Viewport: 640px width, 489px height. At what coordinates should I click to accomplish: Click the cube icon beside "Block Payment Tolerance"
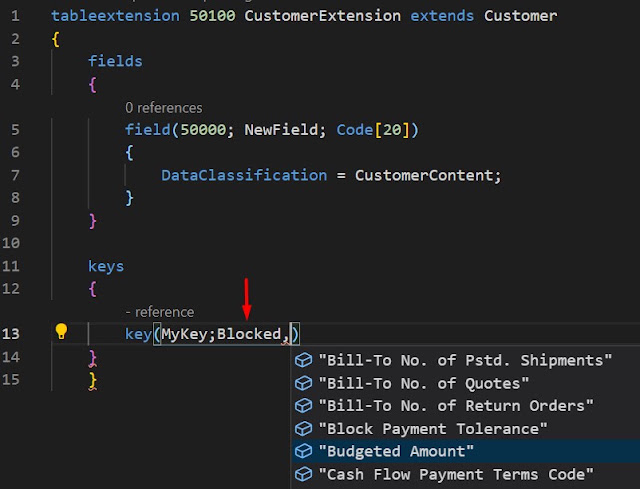coord(303,429)
